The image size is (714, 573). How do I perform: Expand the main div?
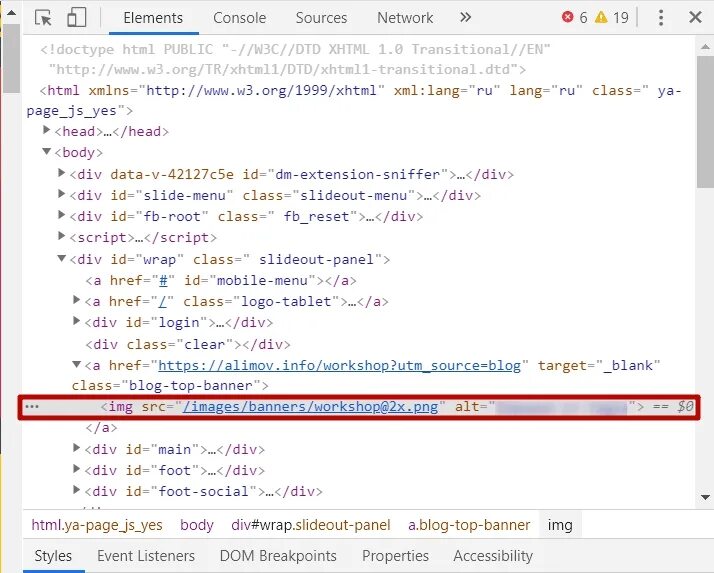76,448
